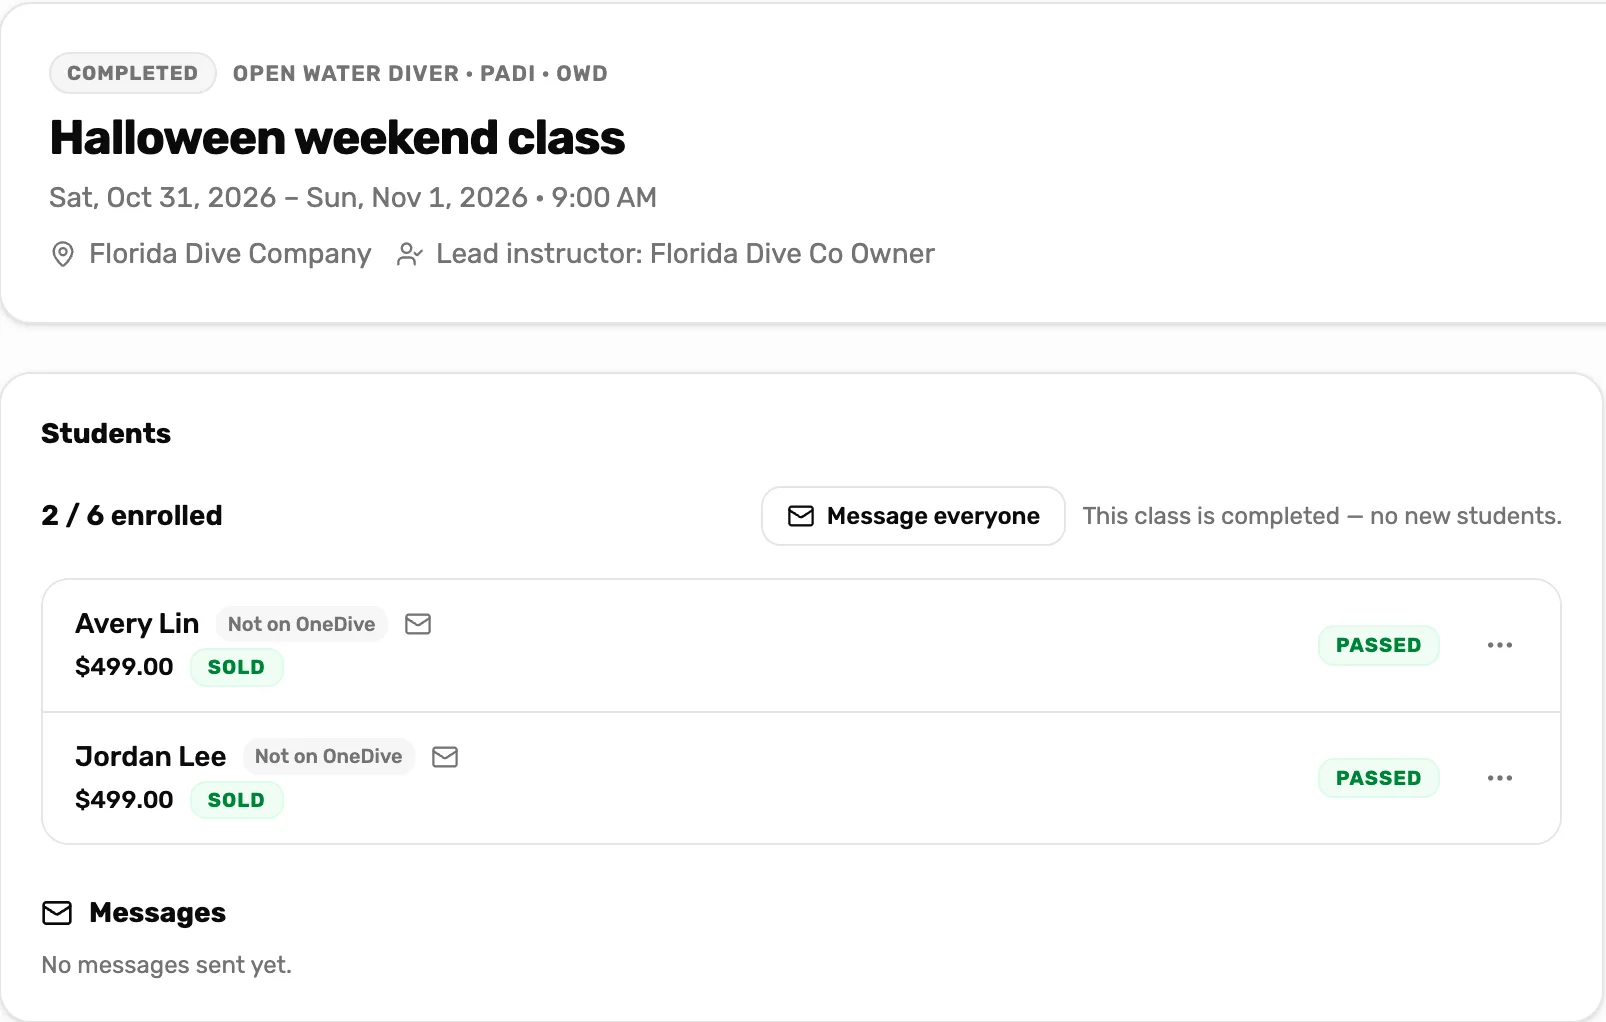Viewport: 1606px width, 1022px height.
Task: Click Jordan Lee's PASSED badge
Action: tap(1379, 778)
